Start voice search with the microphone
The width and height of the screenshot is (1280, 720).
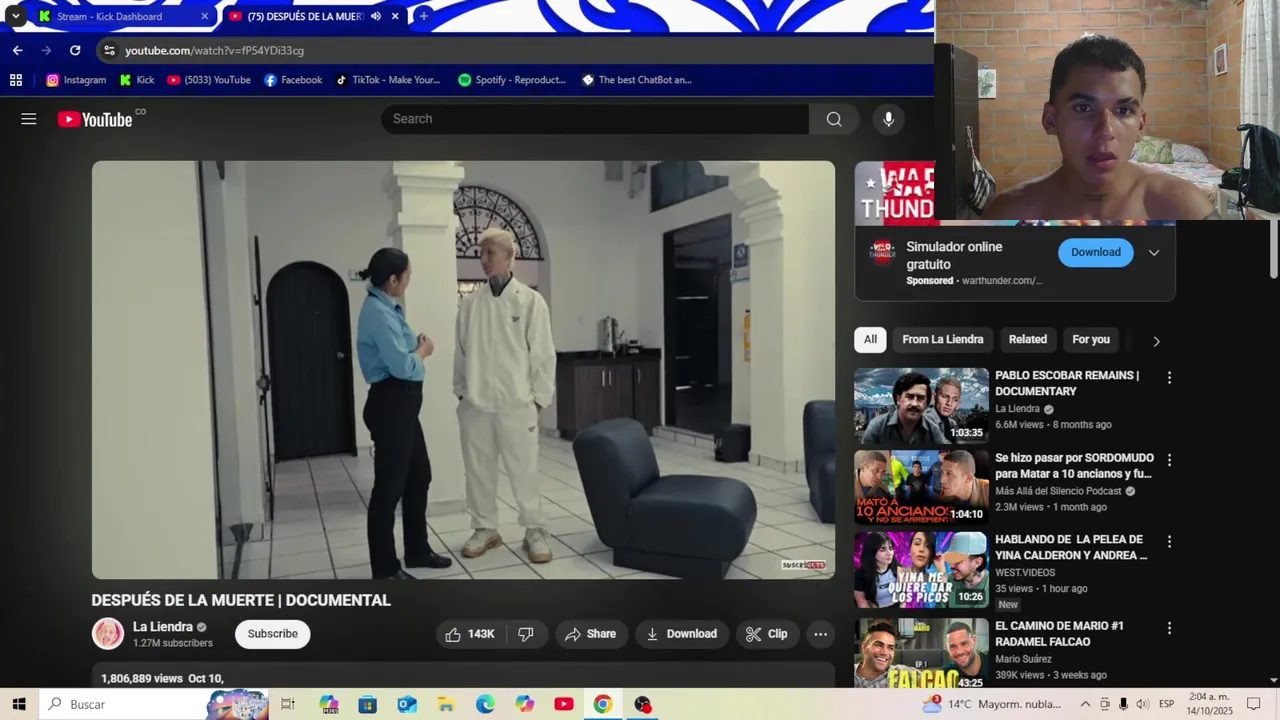tap(888, 119)
